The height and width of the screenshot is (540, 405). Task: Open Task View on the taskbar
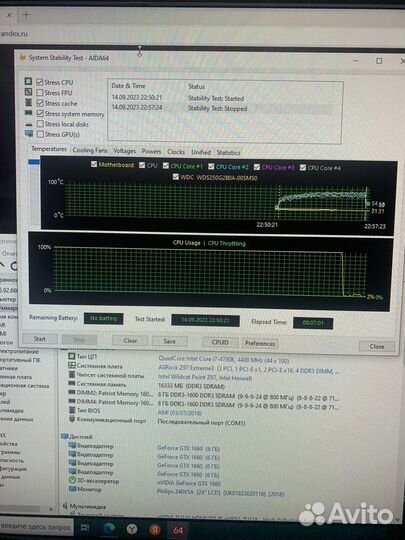[85, 527]
